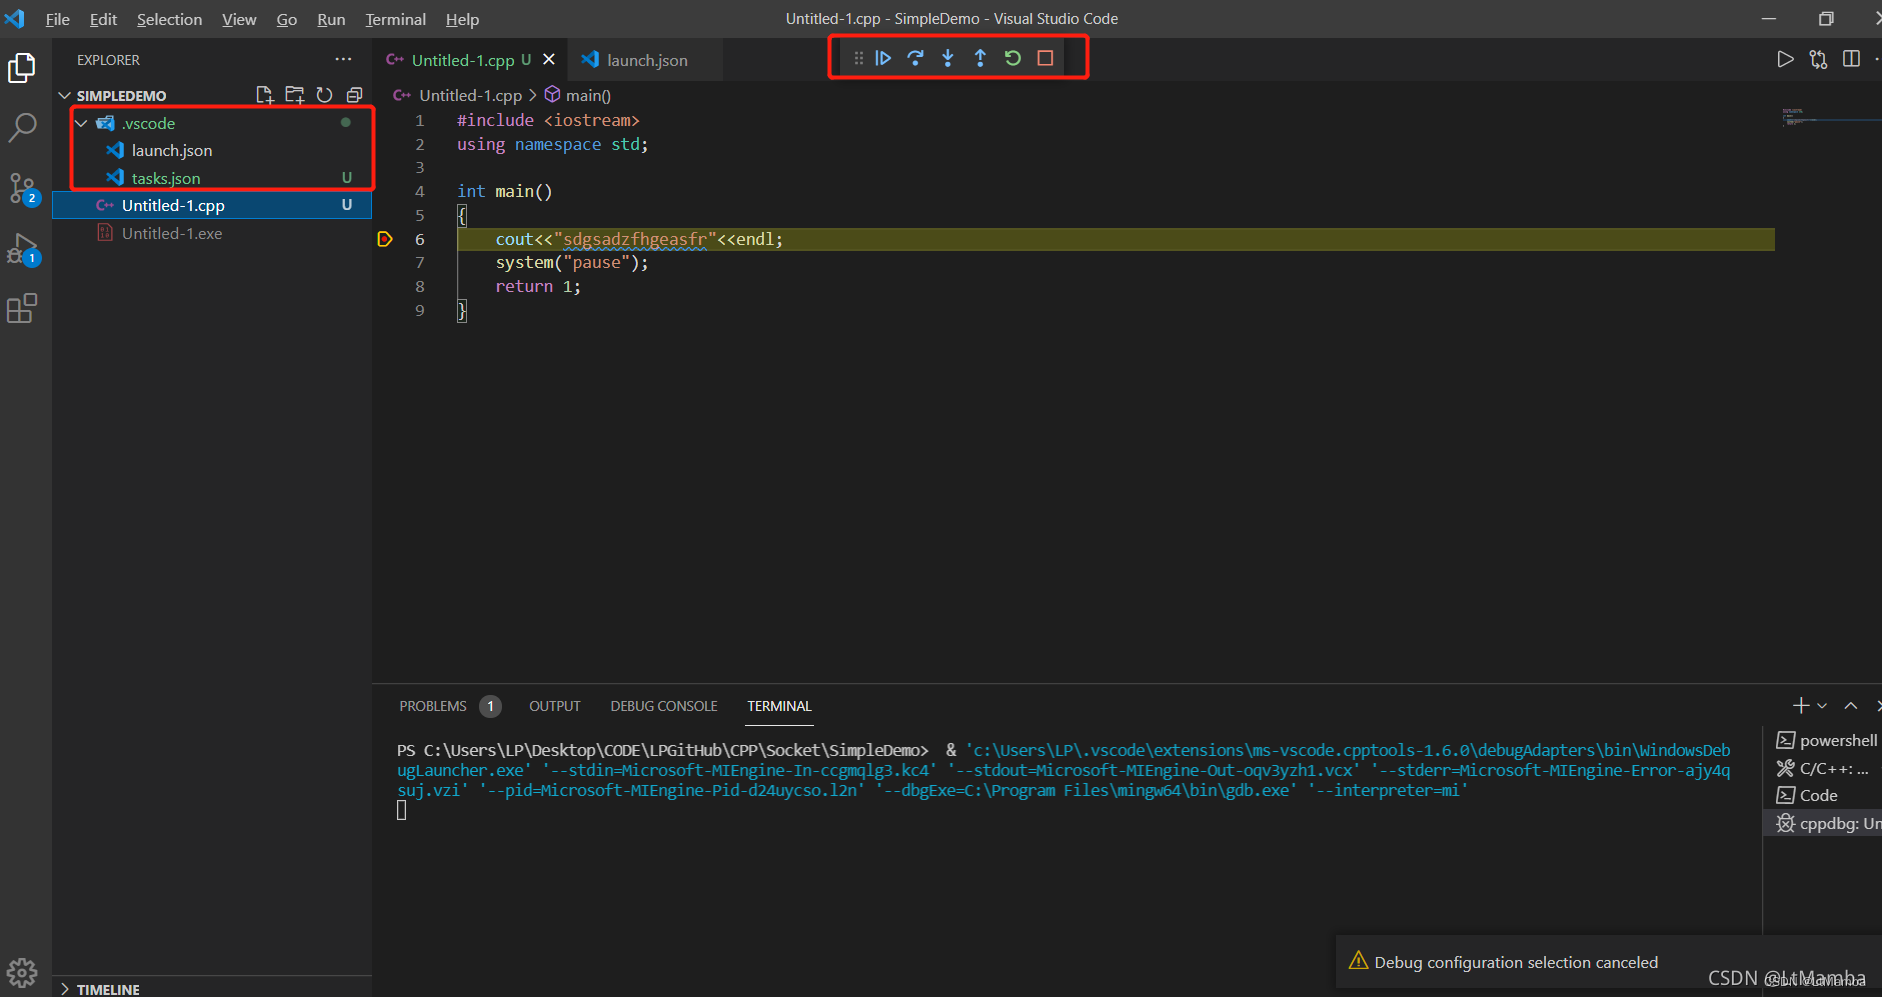The height and width of the screenshot is (997, 1882).
Task: Open the Extensions view
Action: tap(22, 308)
